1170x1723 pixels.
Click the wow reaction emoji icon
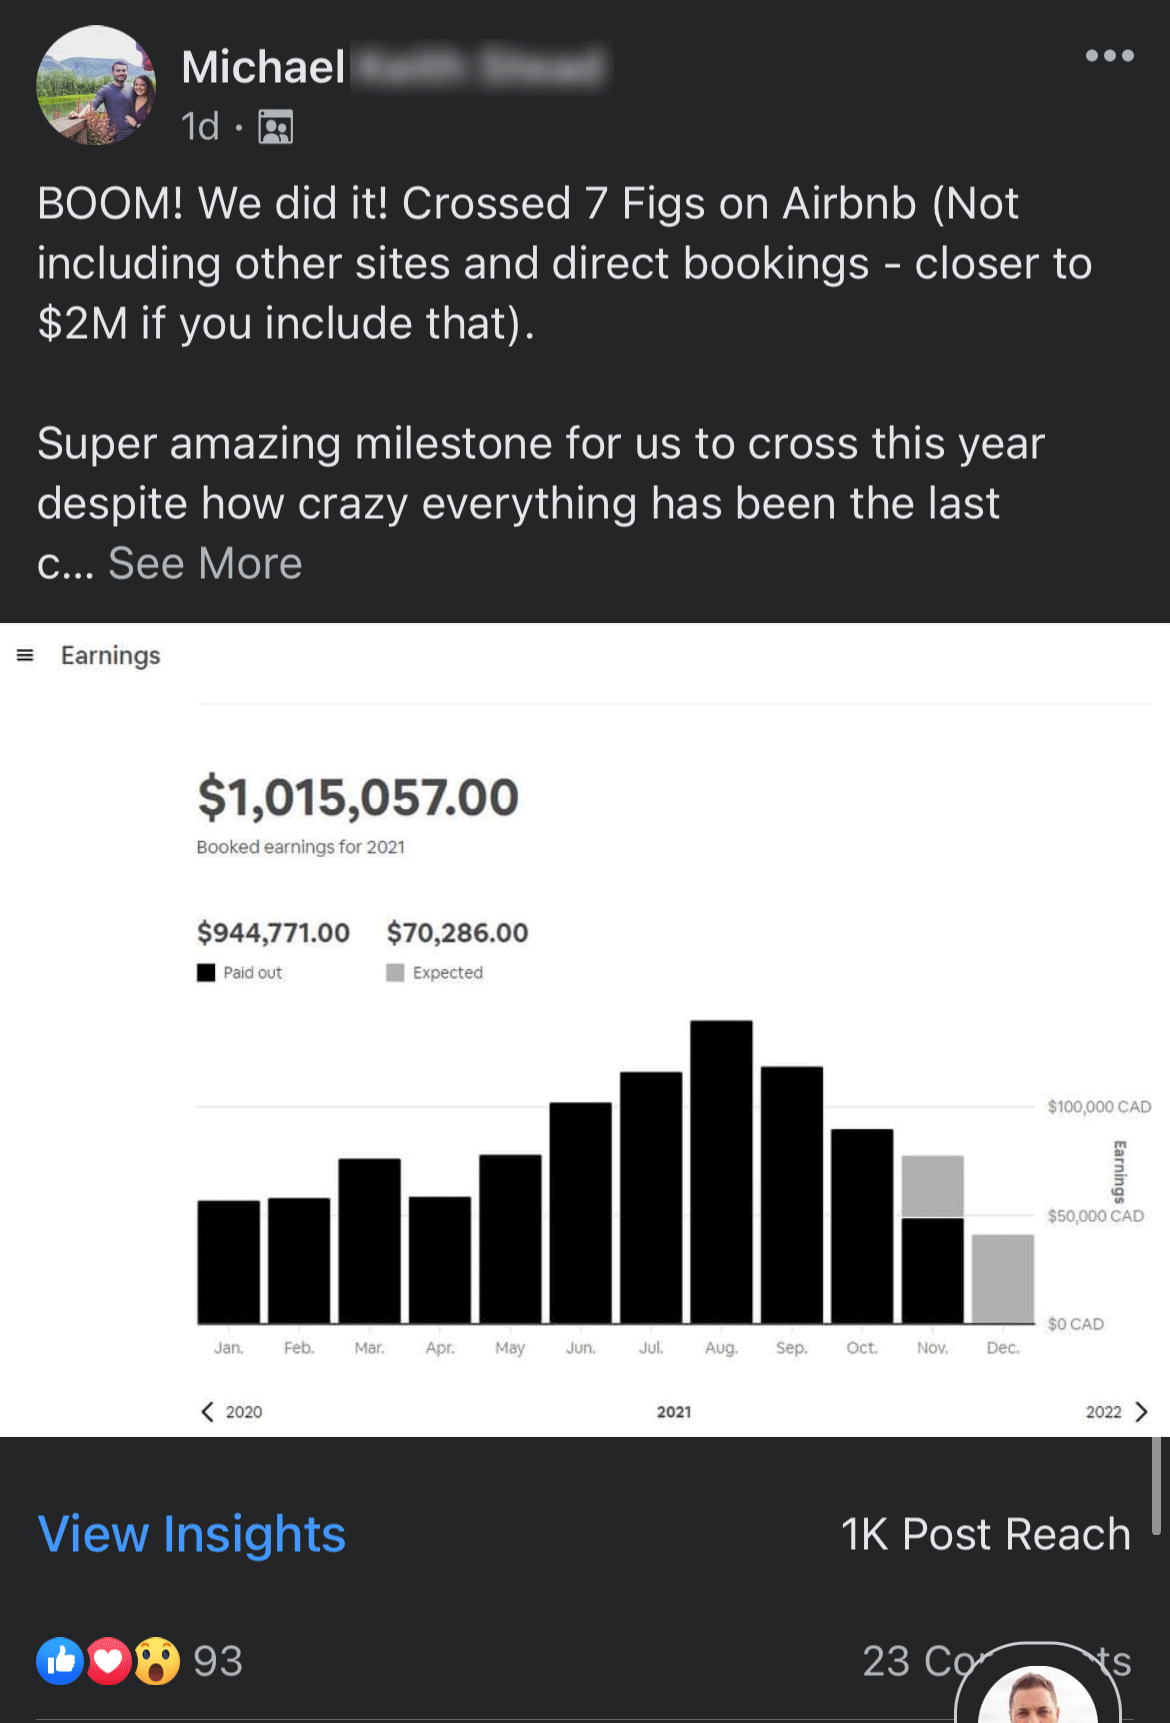point(157,1661)
